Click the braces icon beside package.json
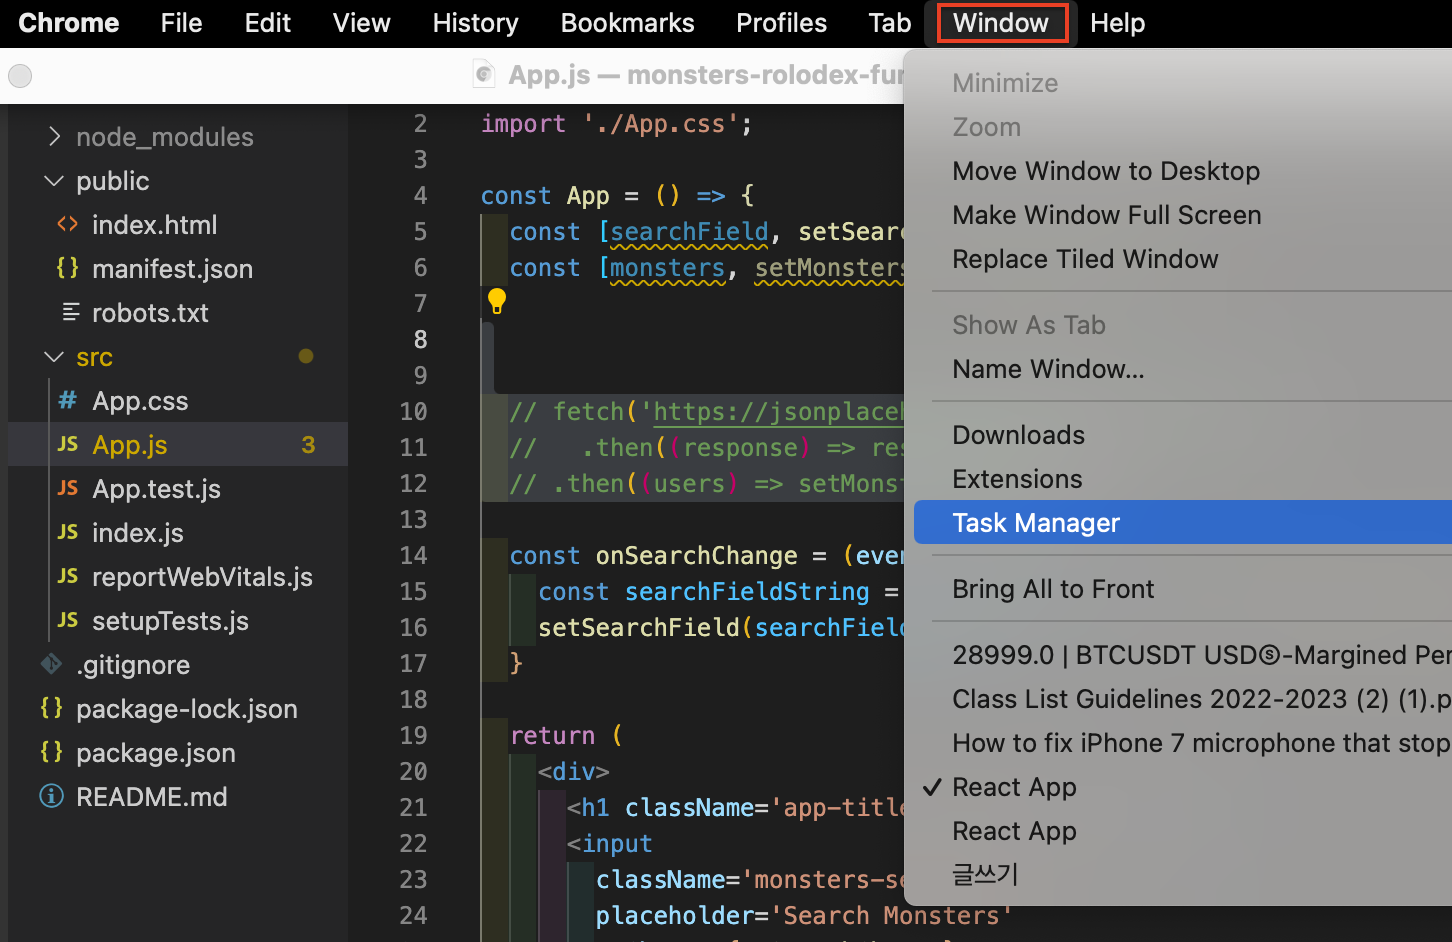The width and height of the screenshot is (1452, 942). [x=51, y=751]
